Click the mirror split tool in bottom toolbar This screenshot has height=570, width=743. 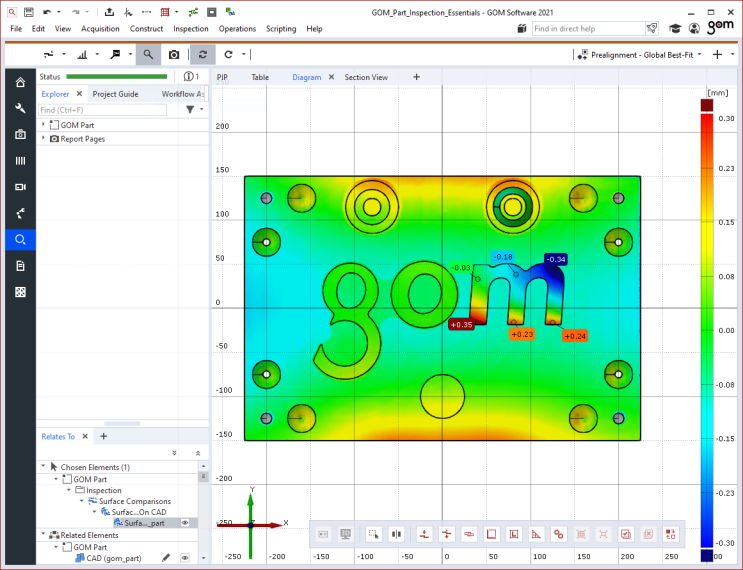point(396,534)
